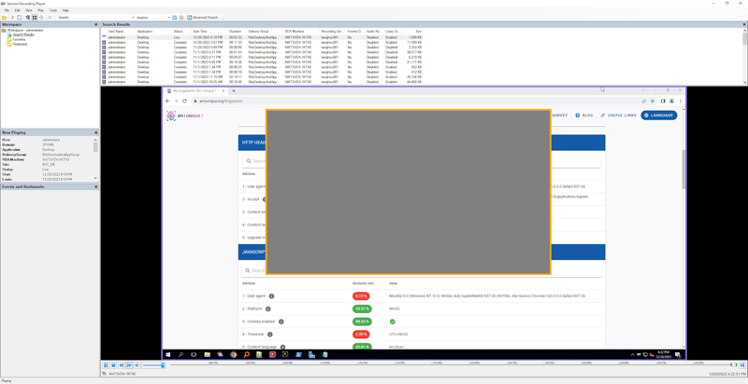Screen dimensions: 748x384
Task: Click Windows Start button in recorded taskbar
Action: pos(168,354)
